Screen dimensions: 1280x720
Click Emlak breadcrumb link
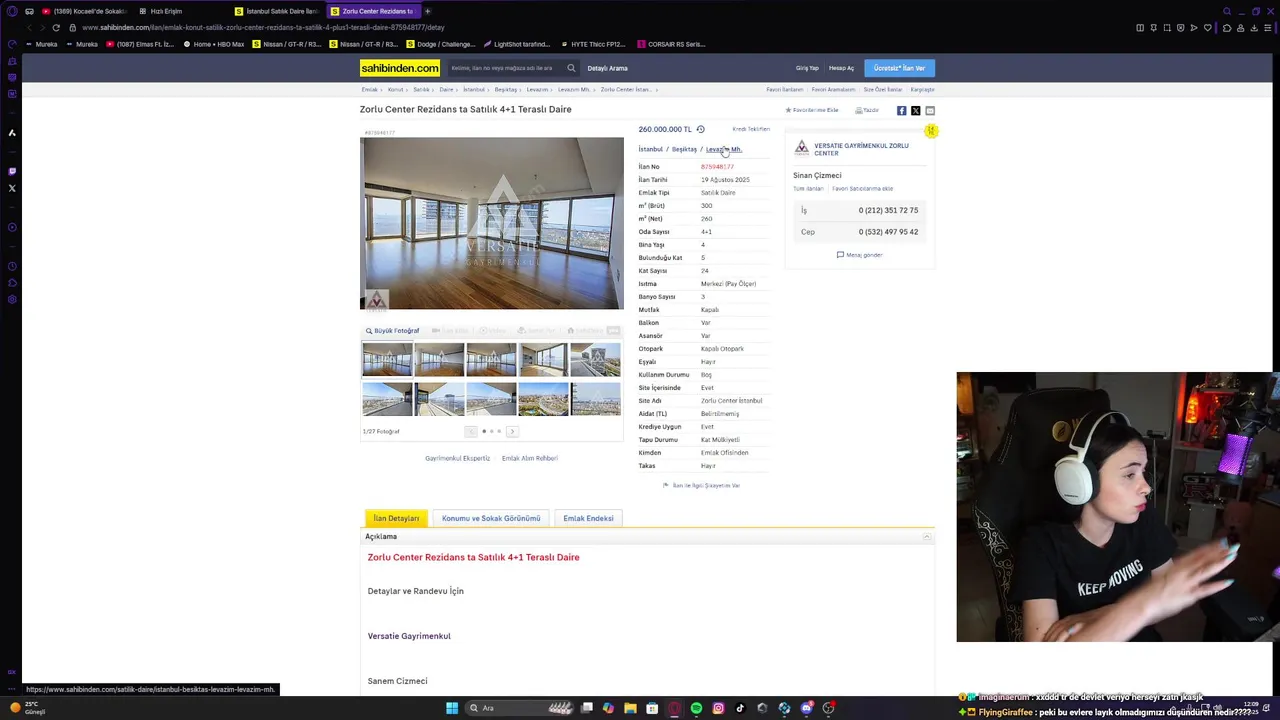point(369,90)
